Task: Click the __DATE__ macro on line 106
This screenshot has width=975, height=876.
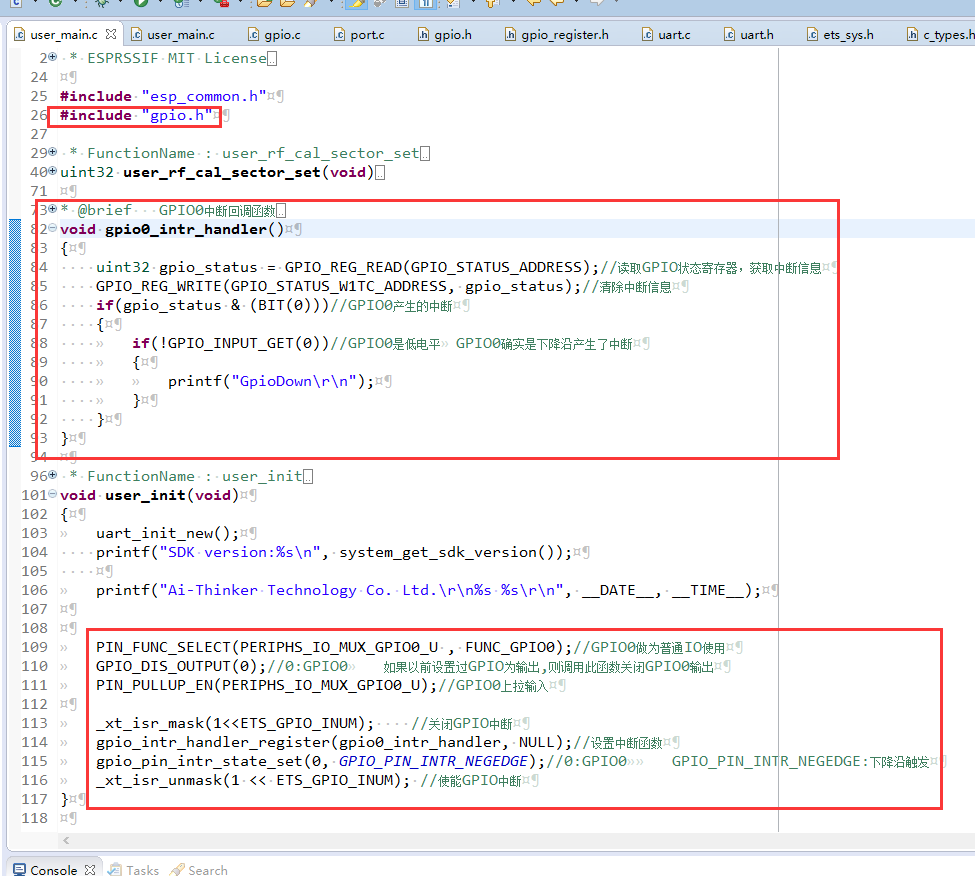Action: pos(617,591)
